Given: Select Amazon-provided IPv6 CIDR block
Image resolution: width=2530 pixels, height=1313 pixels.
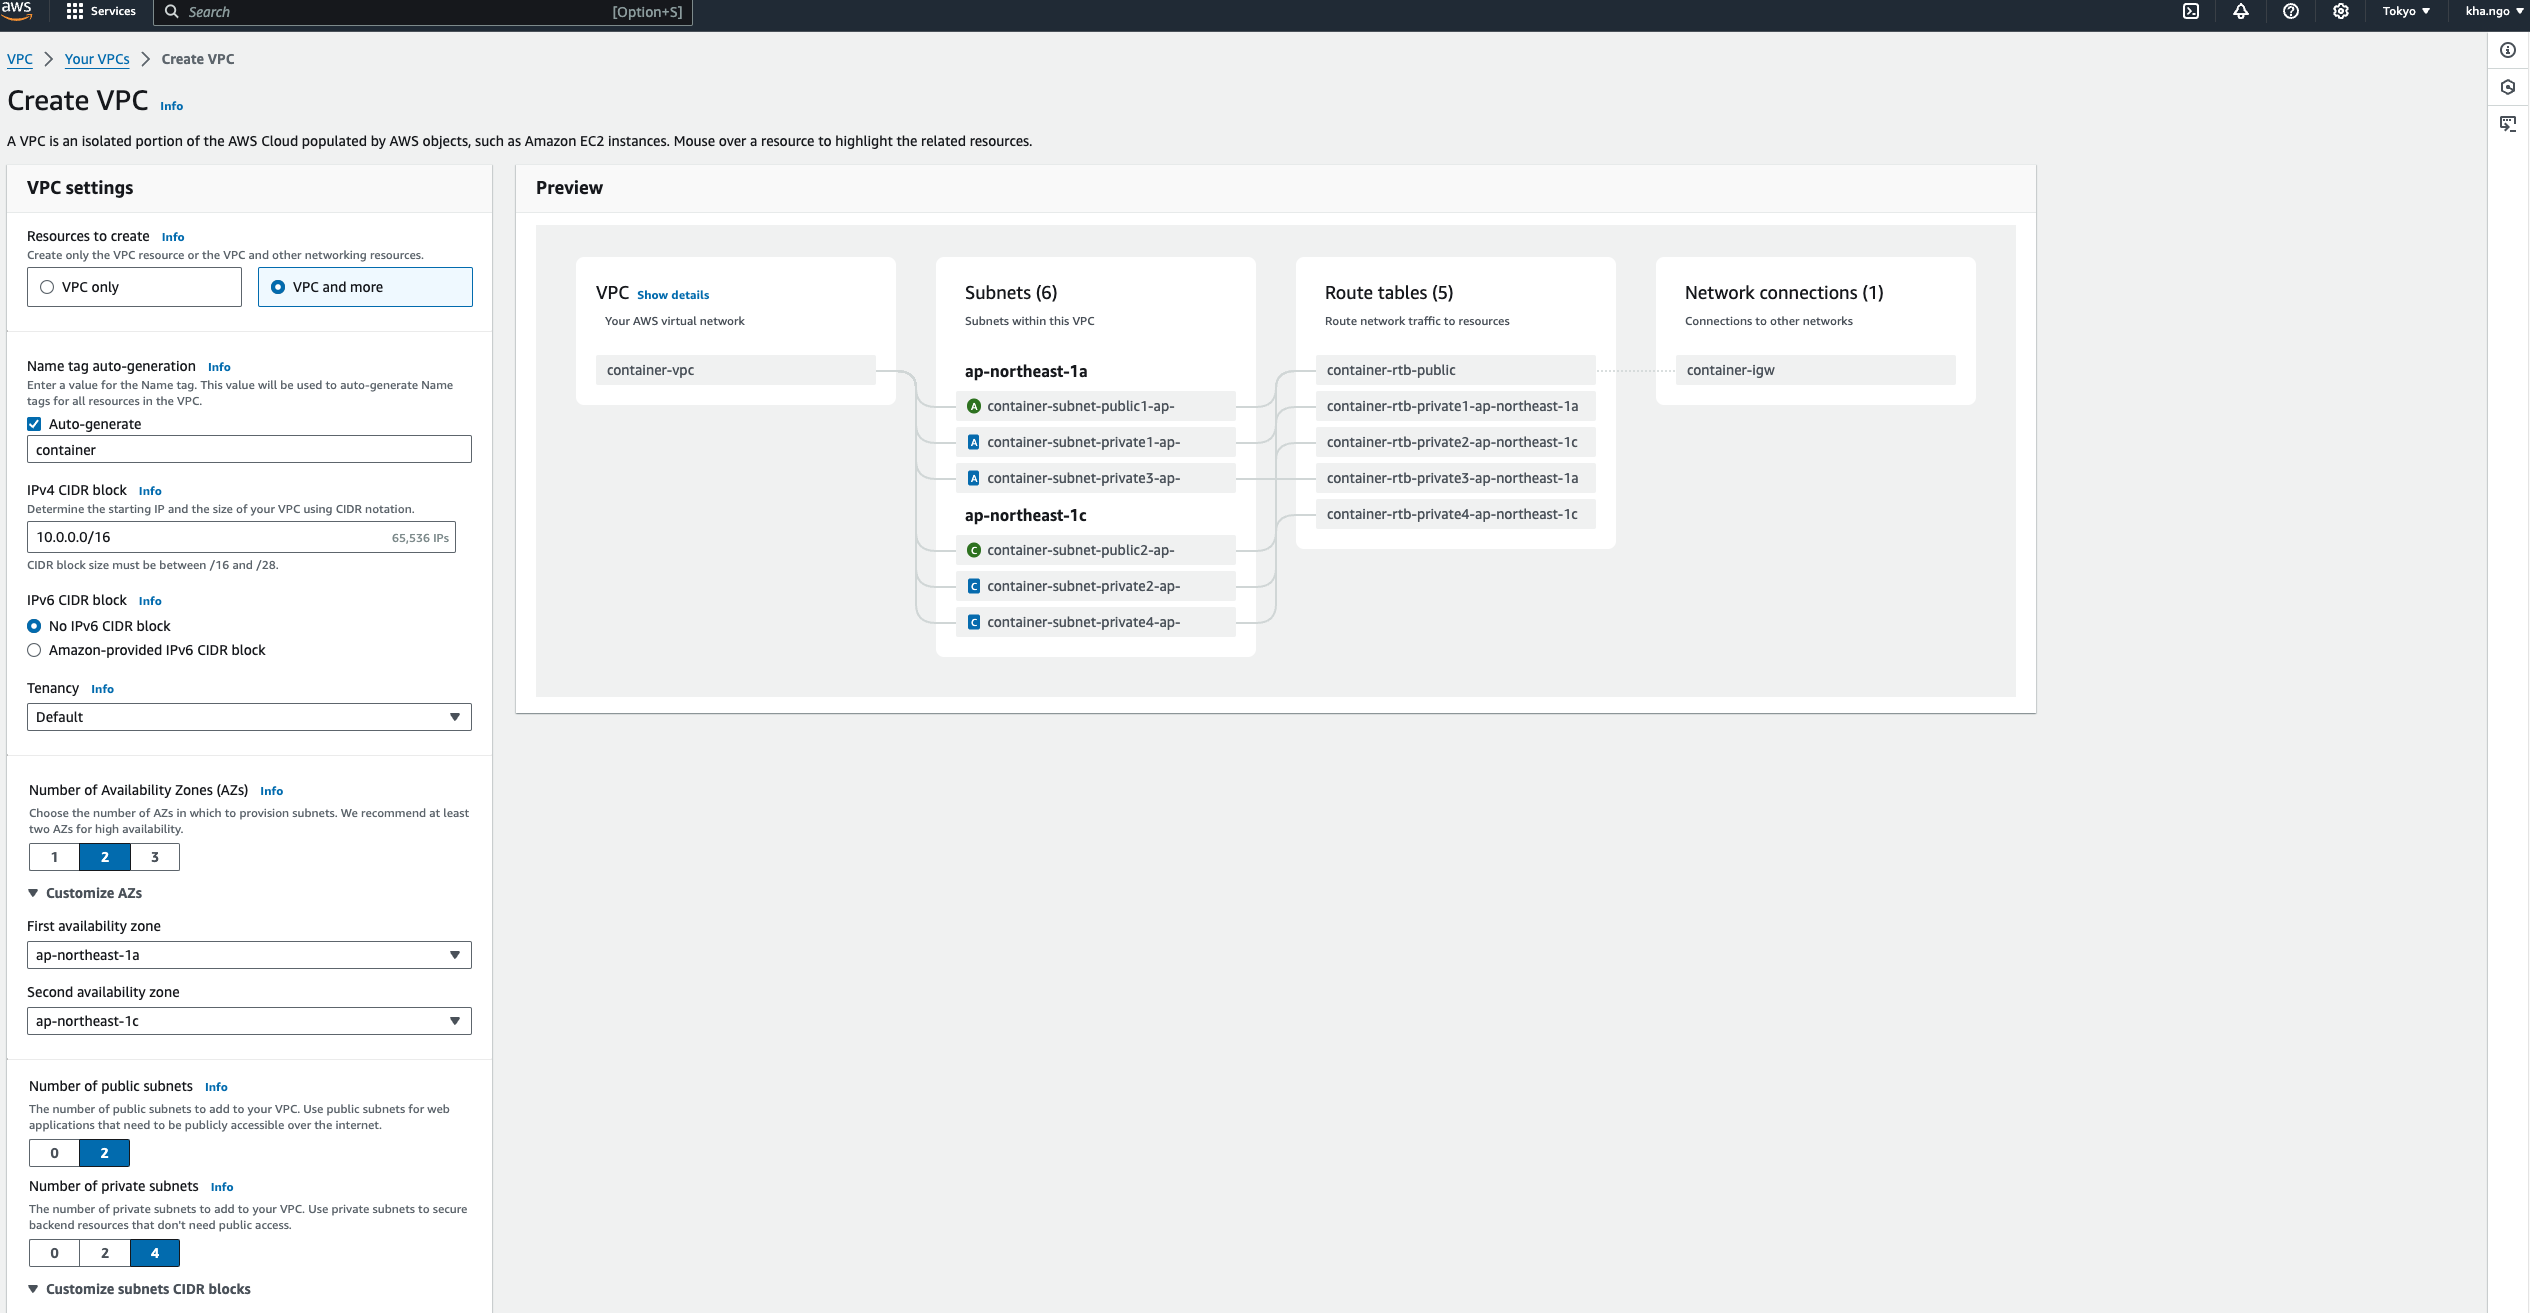Looking at the screenshot, I should pyautogui.click(x=34, y=650).
